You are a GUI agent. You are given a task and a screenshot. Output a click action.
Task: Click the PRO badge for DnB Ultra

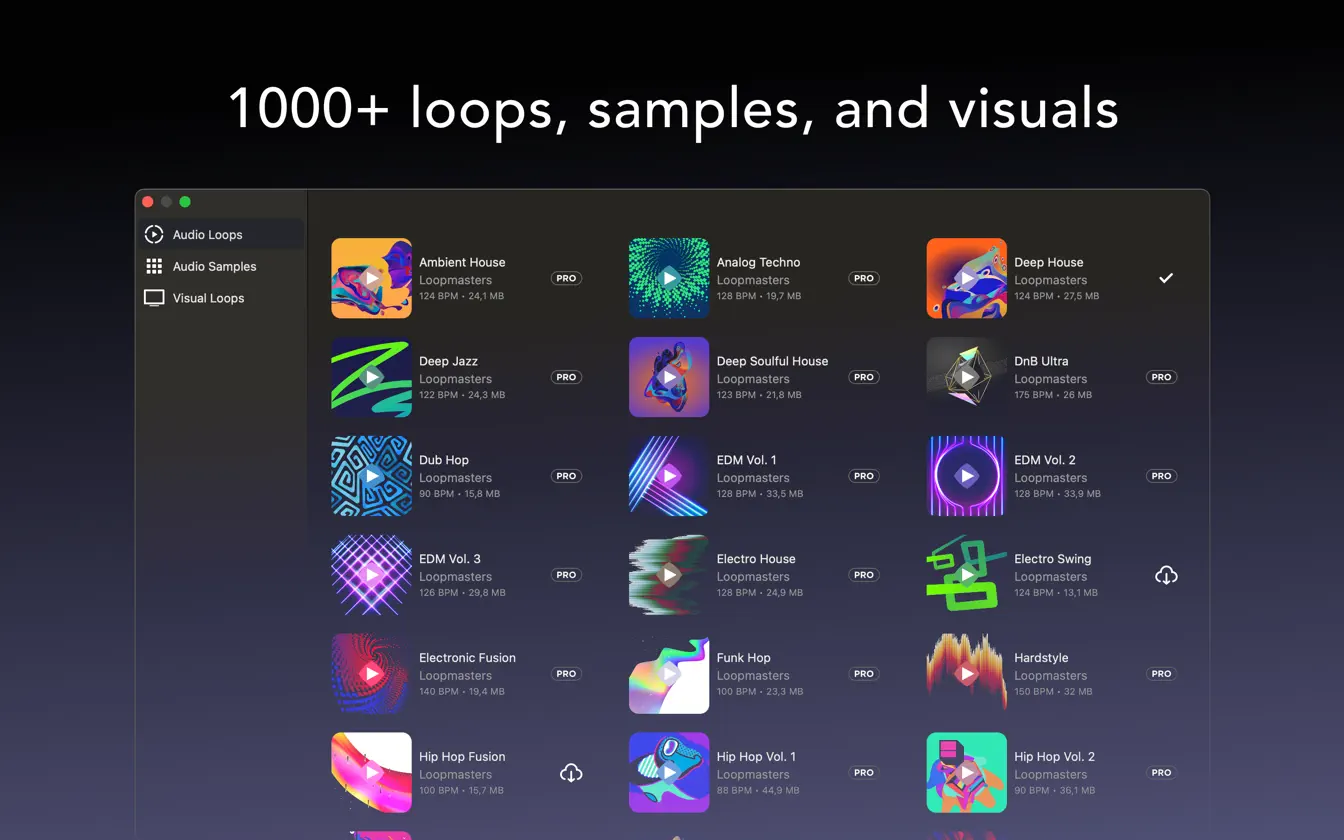tap(1161, 377)
